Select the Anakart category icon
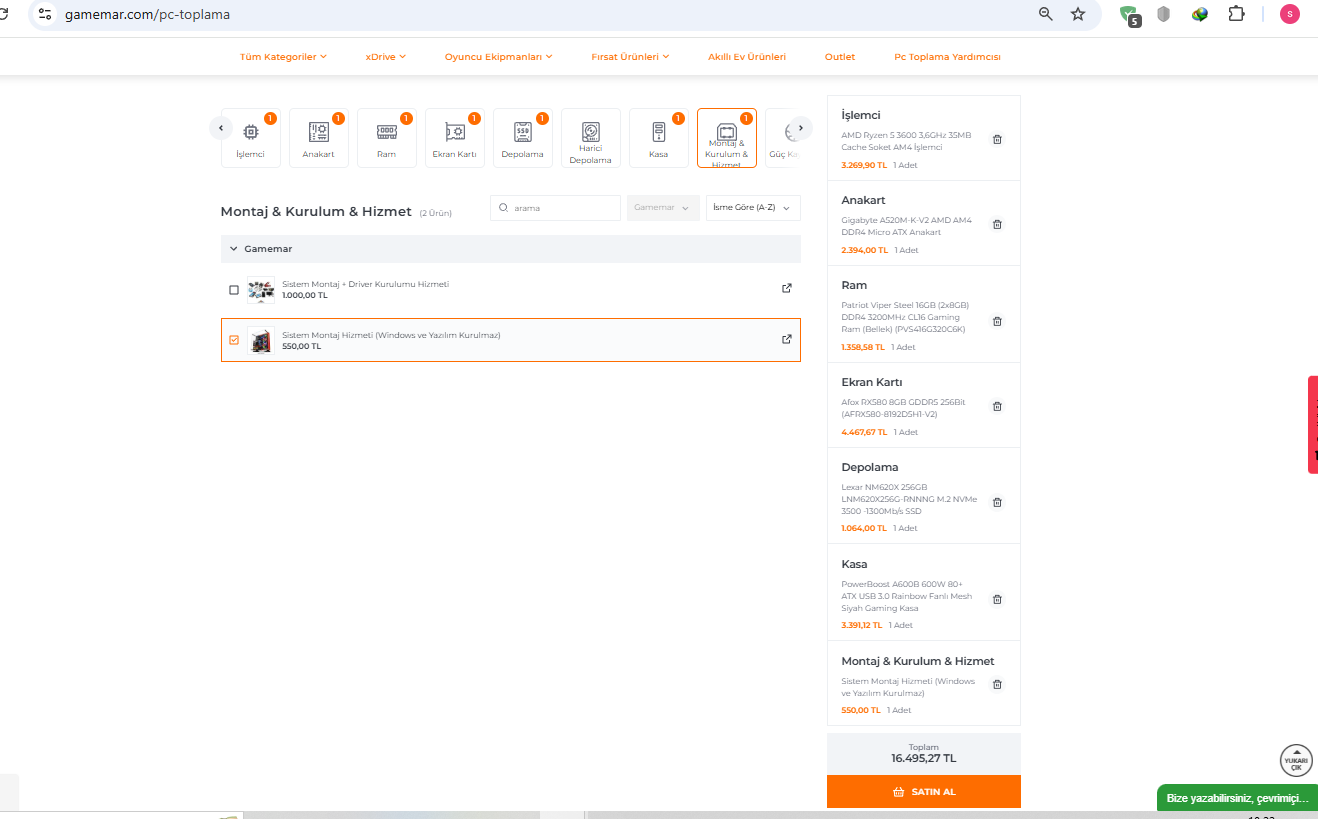The image size is (1318, 819). [318, 138]
